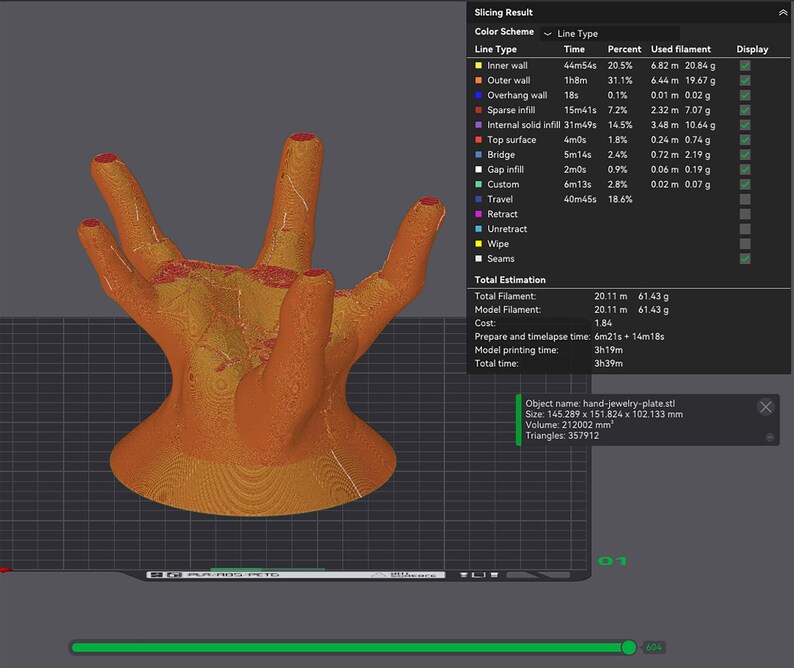This screenshot has height=668, width=794.
Task: Click the Used filament column header
Action: click(x=681, y=49)
